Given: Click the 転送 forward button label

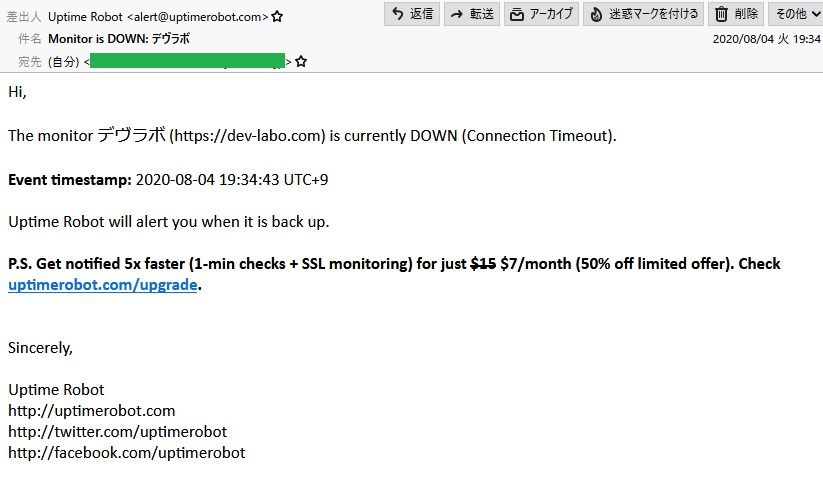Looking at the screenshot, I should click(481, 14).
